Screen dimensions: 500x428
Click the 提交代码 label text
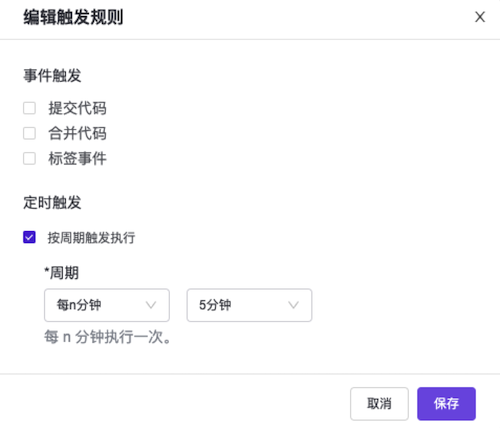pos(77,108)
